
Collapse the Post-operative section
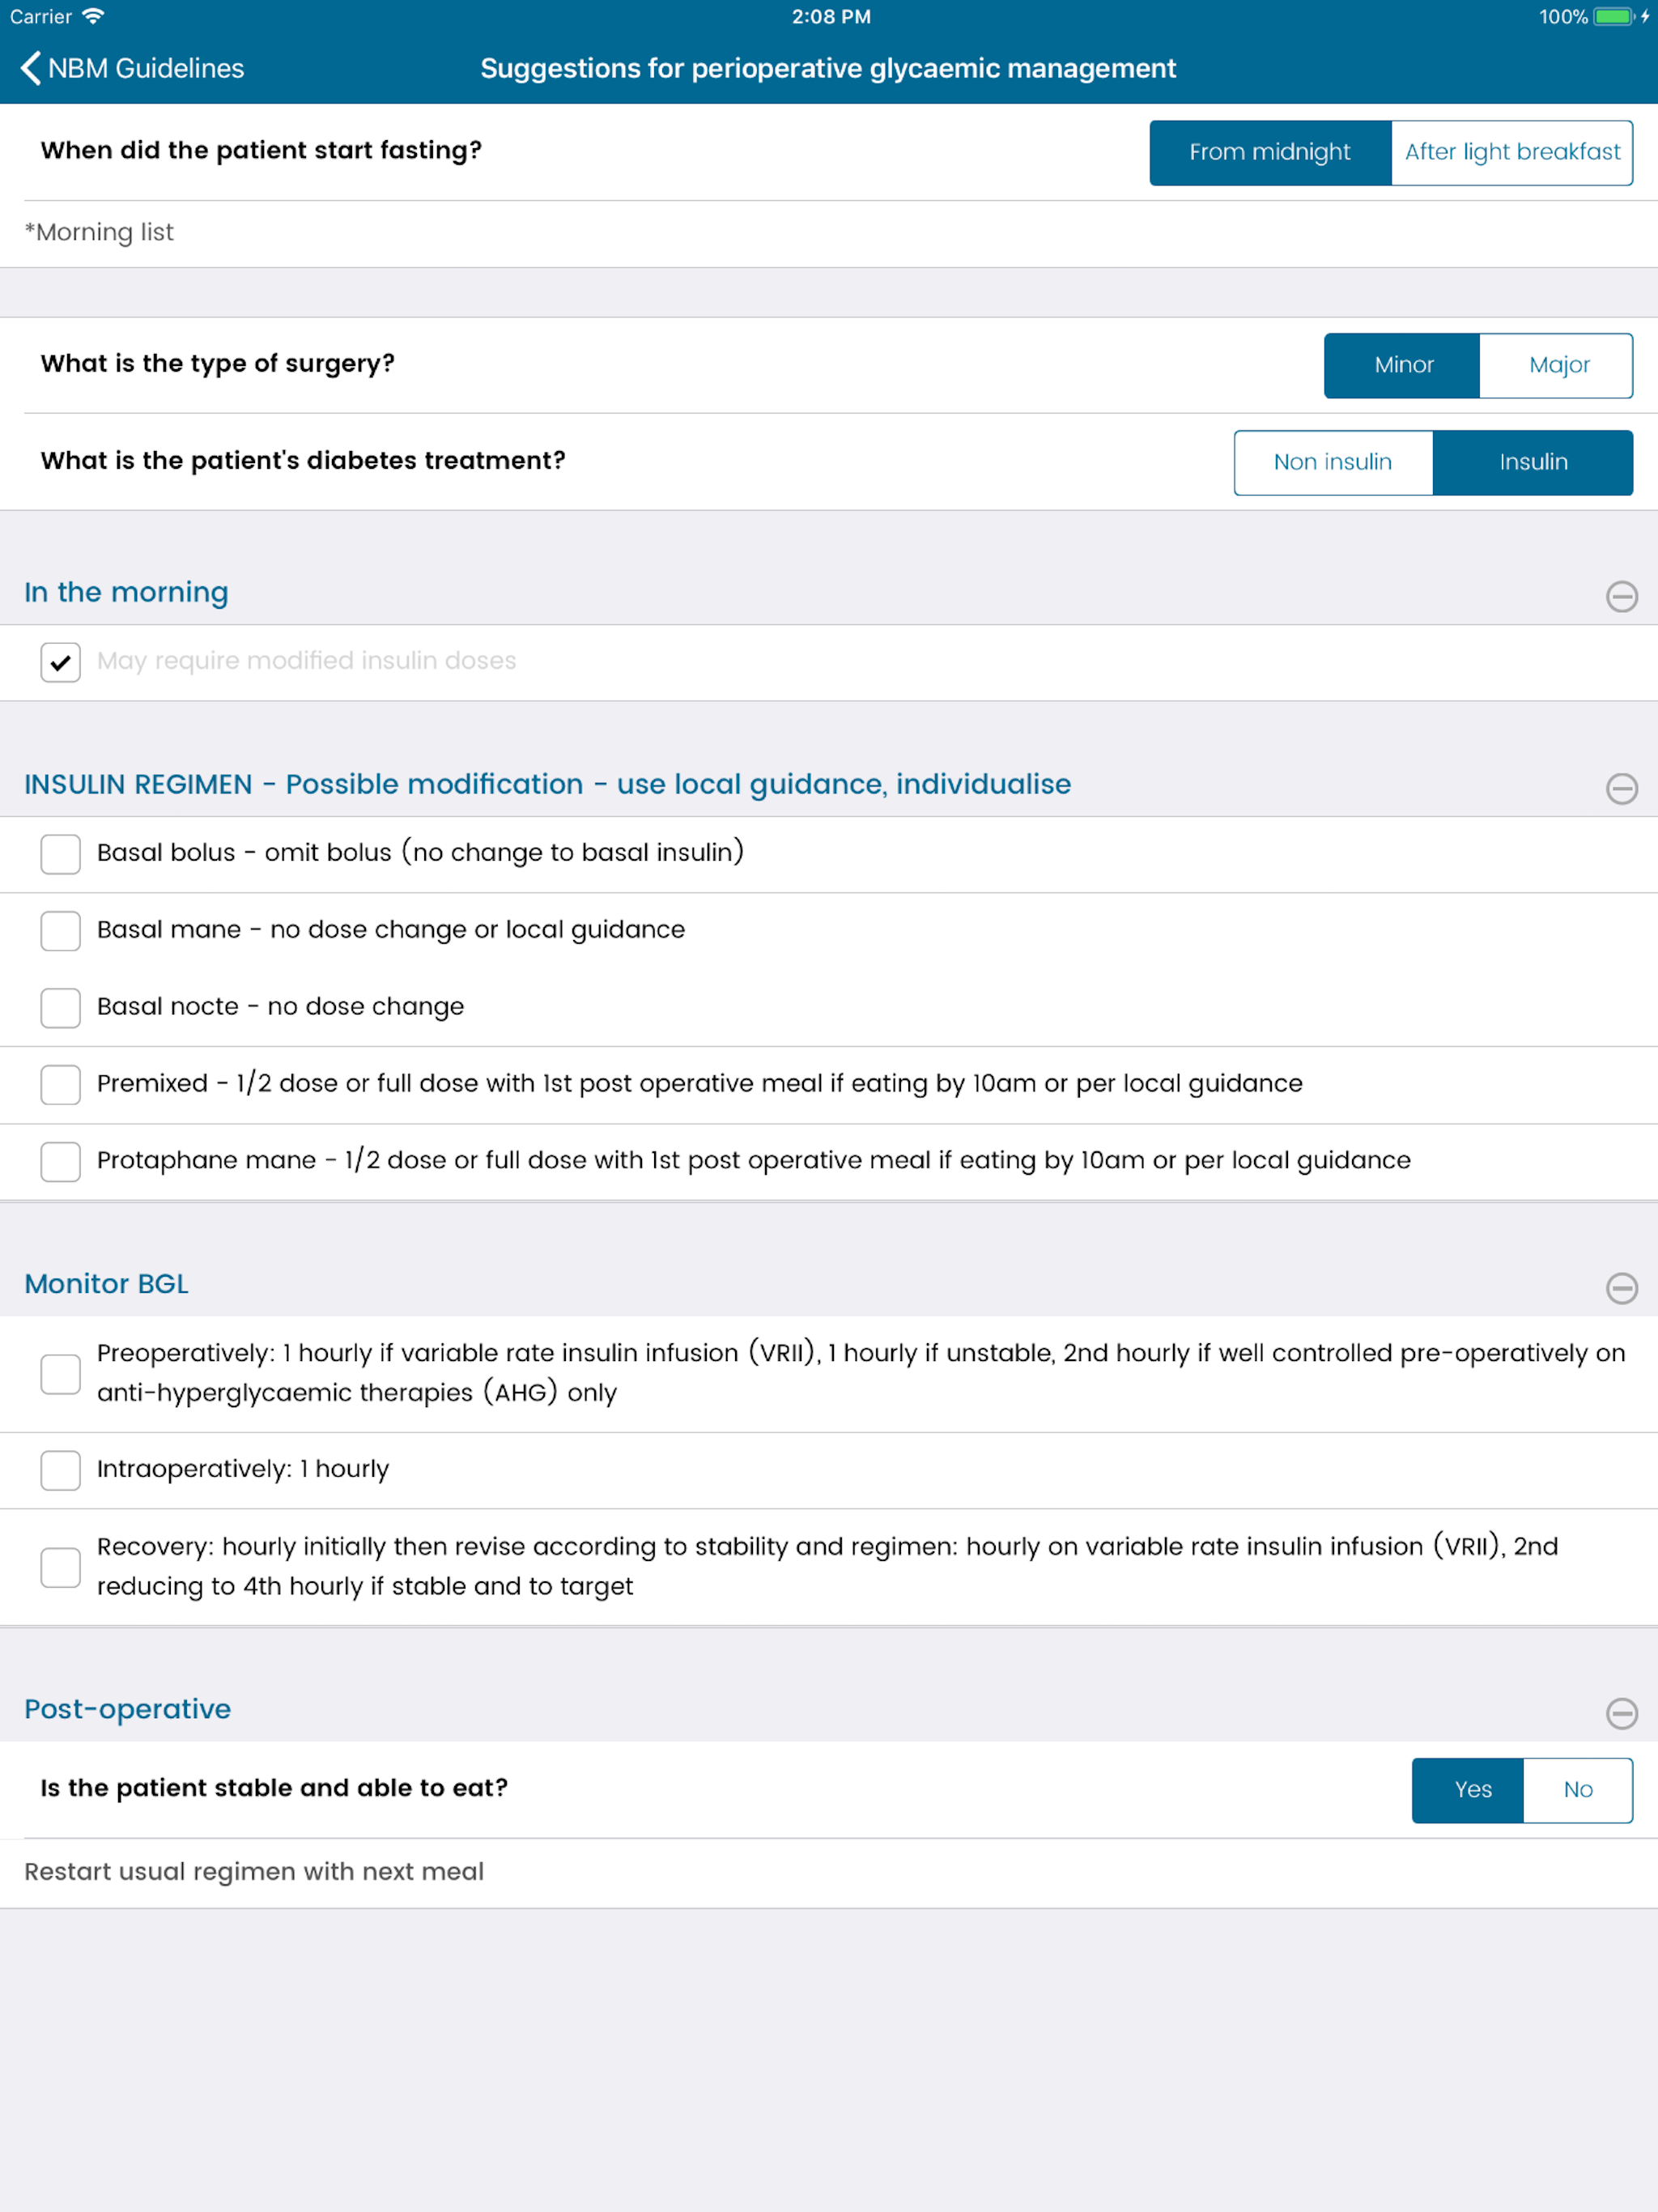coord(1620,1713)
